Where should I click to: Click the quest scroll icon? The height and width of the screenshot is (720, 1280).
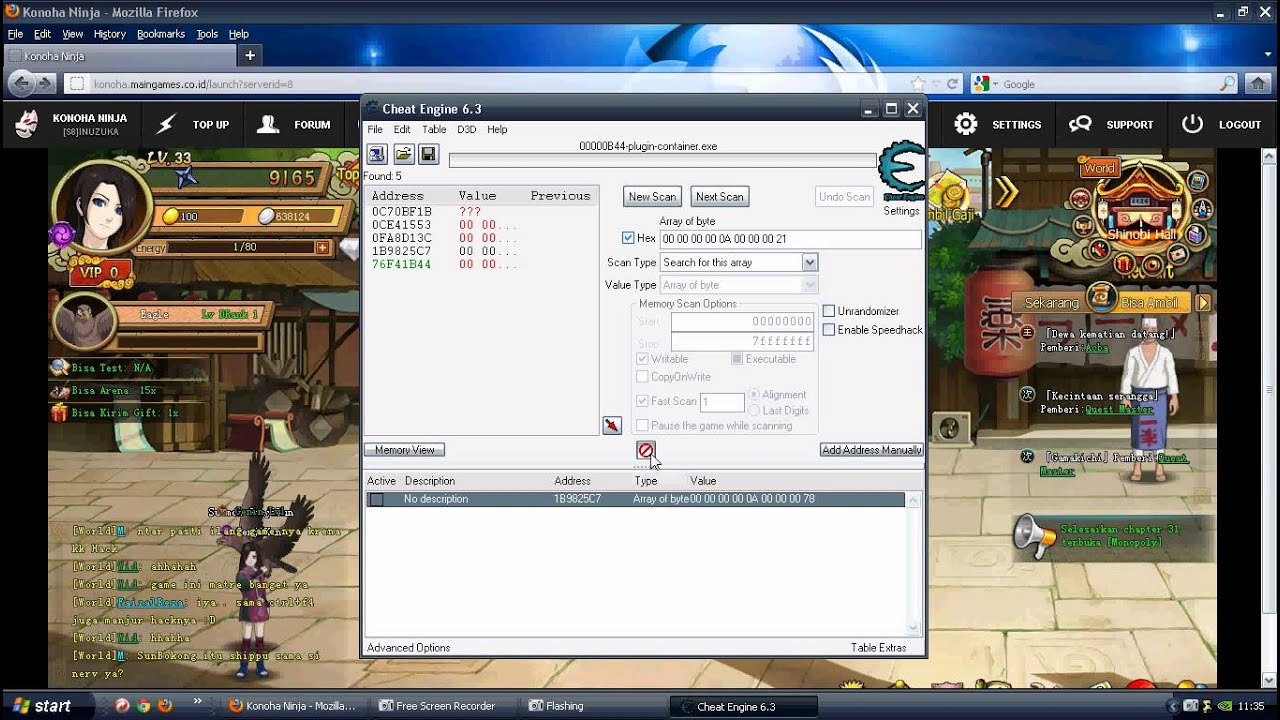tap(1100, 297)
